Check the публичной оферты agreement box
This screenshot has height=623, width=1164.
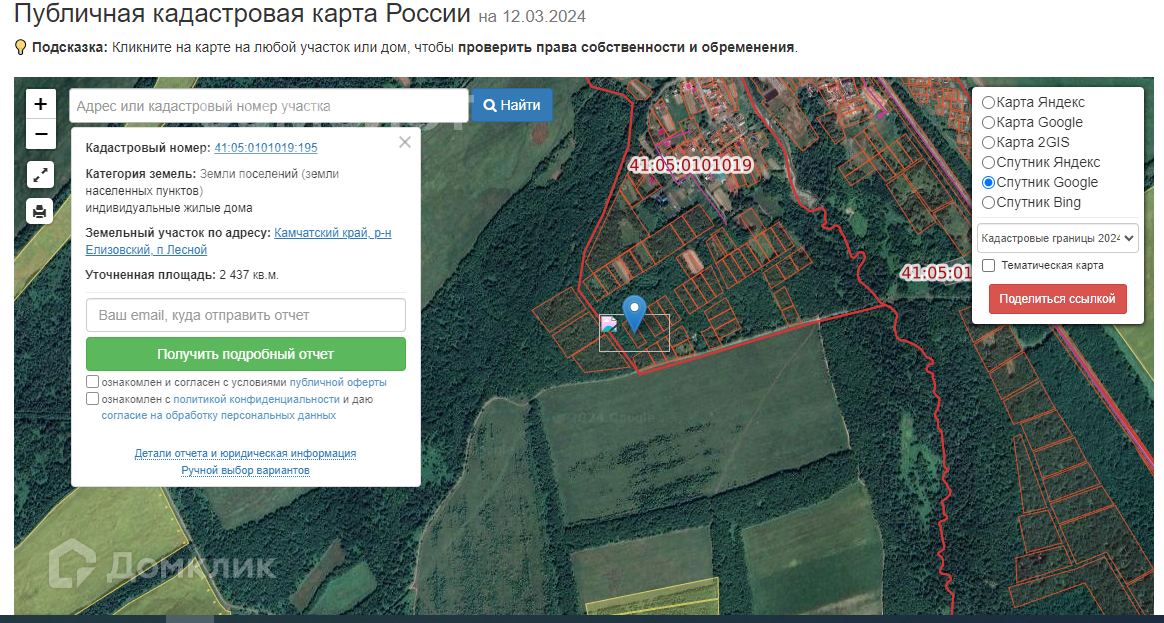(x=93, y=382)
